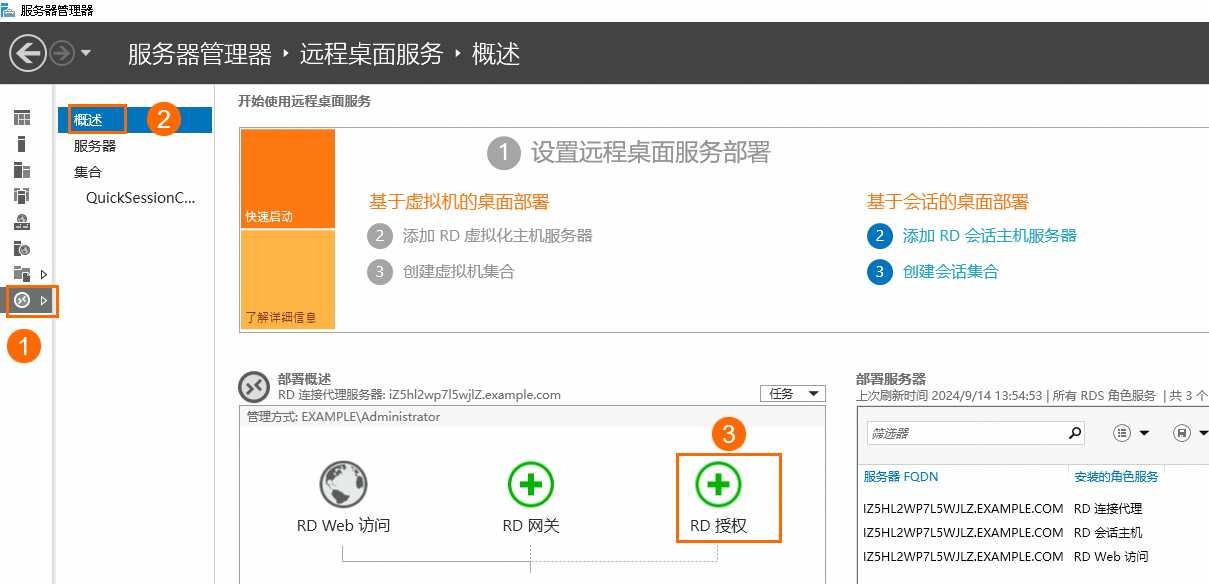Open the File and Storage Services icon
1209x584 pixels.
(x=22, y=274)
